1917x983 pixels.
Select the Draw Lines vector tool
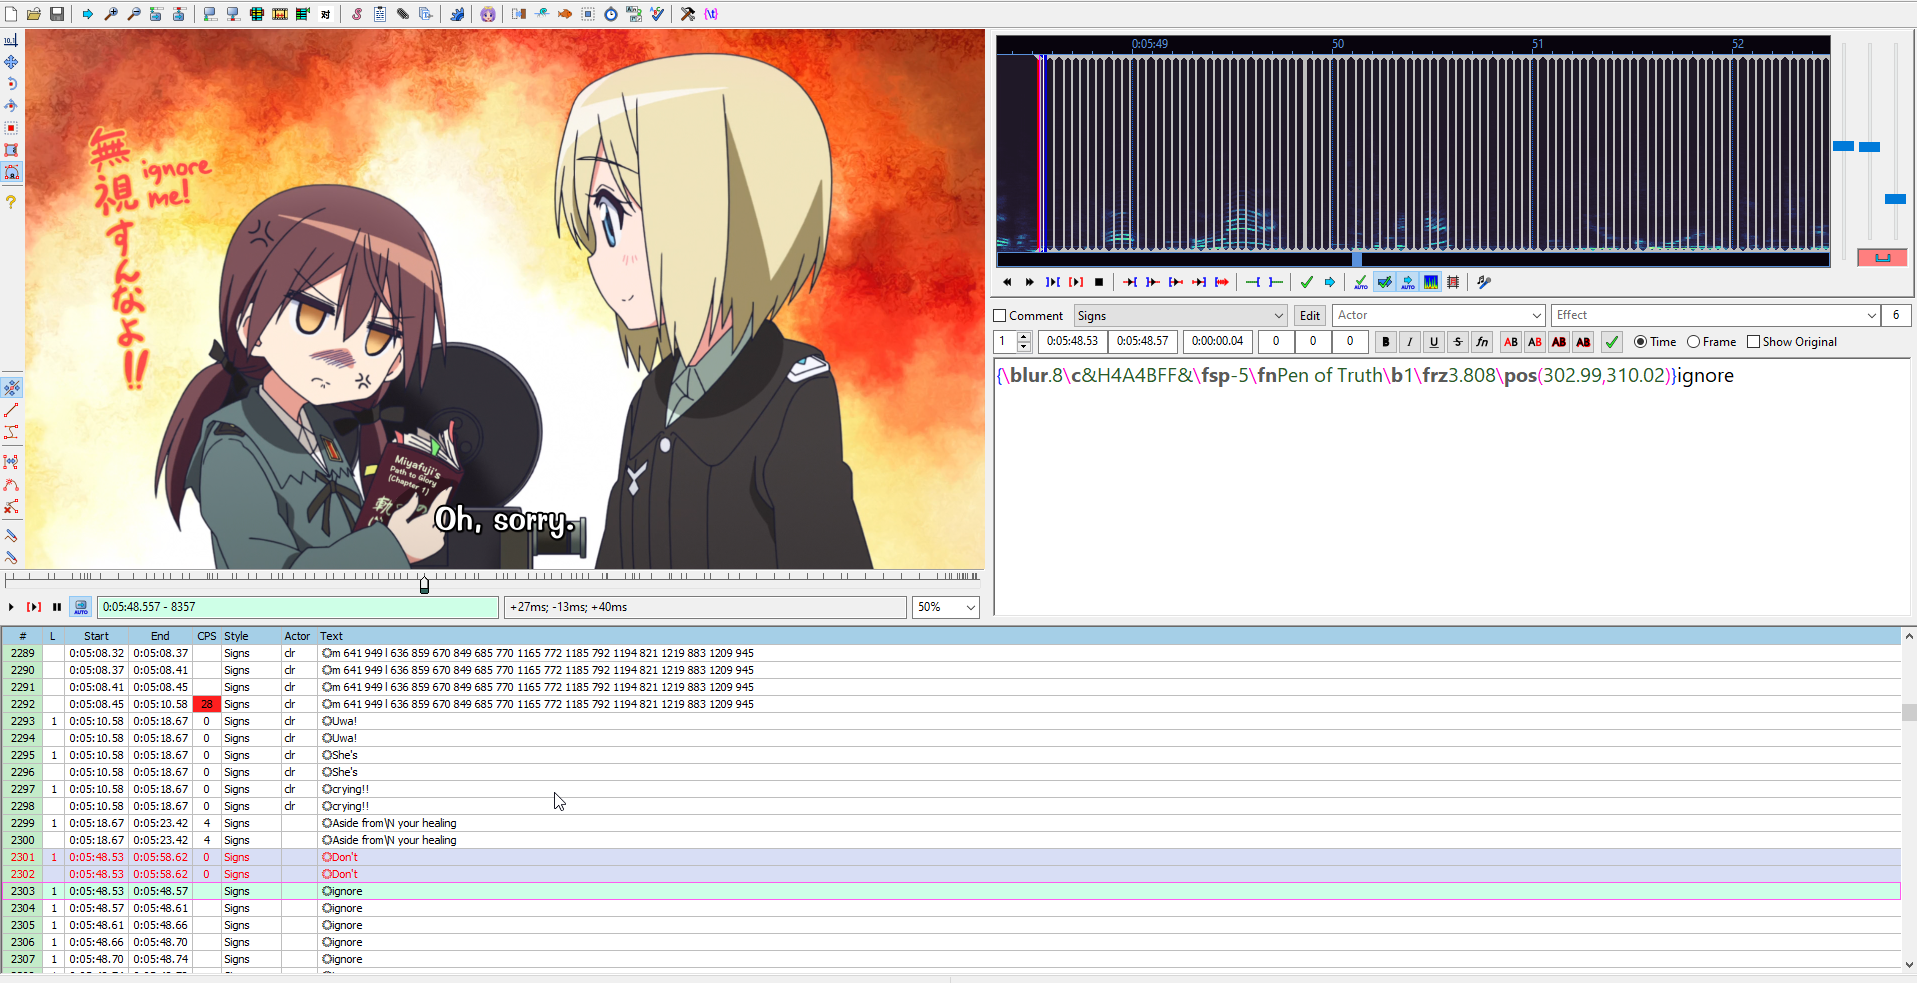pos(11,411)
